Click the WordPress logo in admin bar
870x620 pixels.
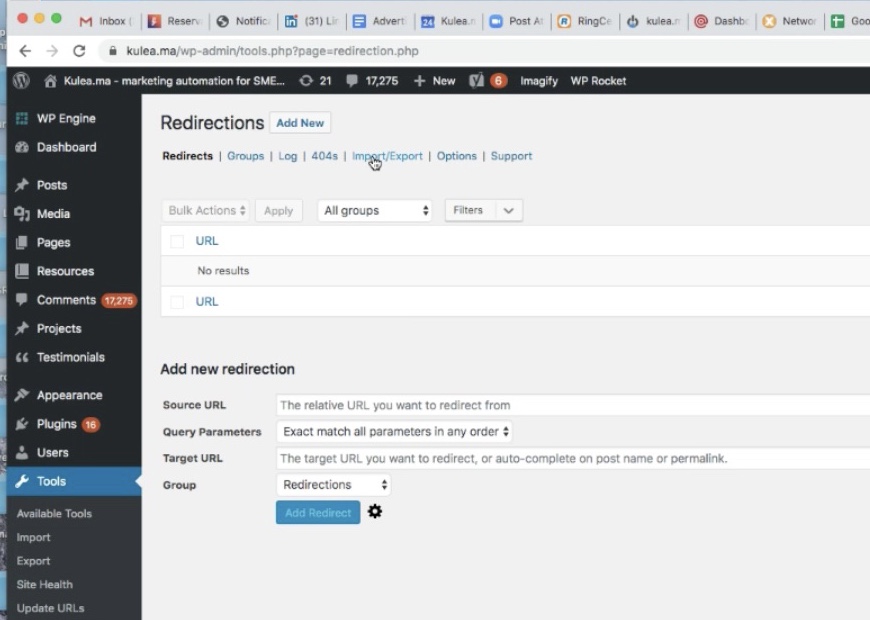click(21, 81)
